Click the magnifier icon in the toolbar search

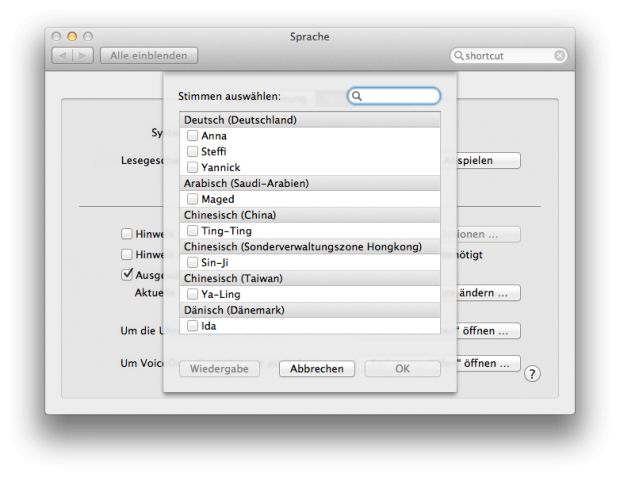click(x=459, y=55)
